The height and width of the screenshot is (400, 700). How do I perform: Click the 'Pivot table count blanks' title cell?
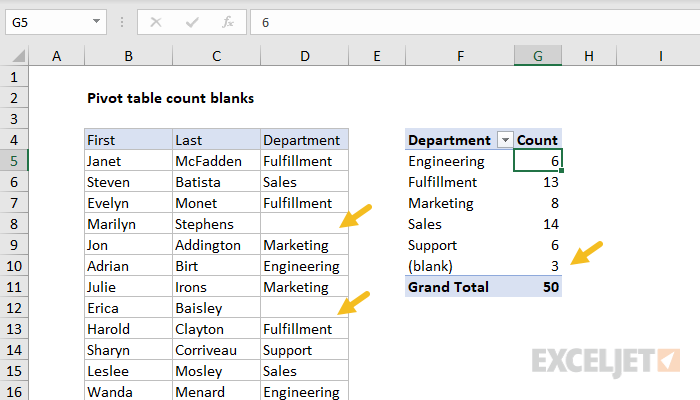[171, 98]
